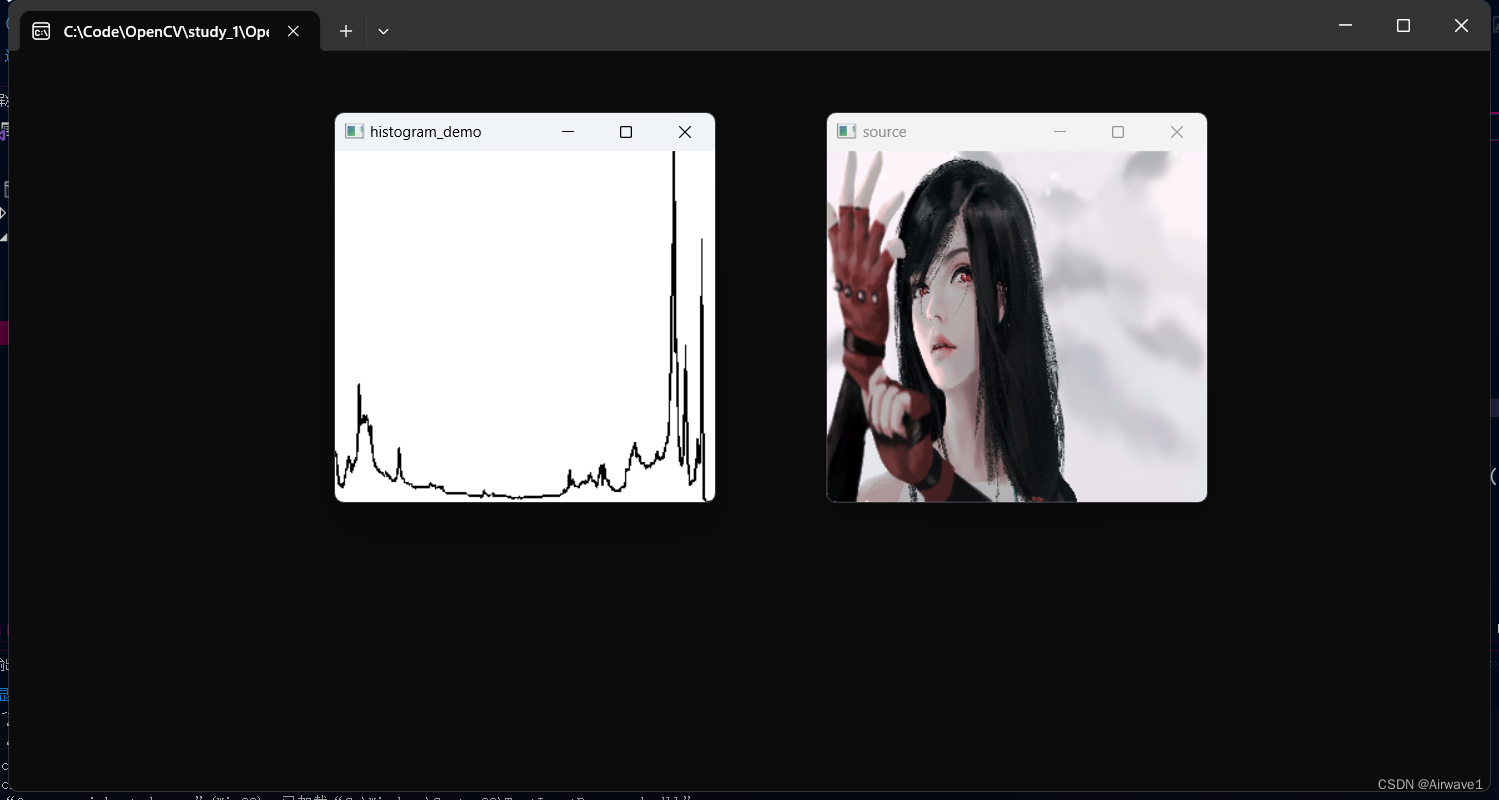
Task: Select the terminal tab C:\Code\OpenCV\study_1
Action: [170, 31]
